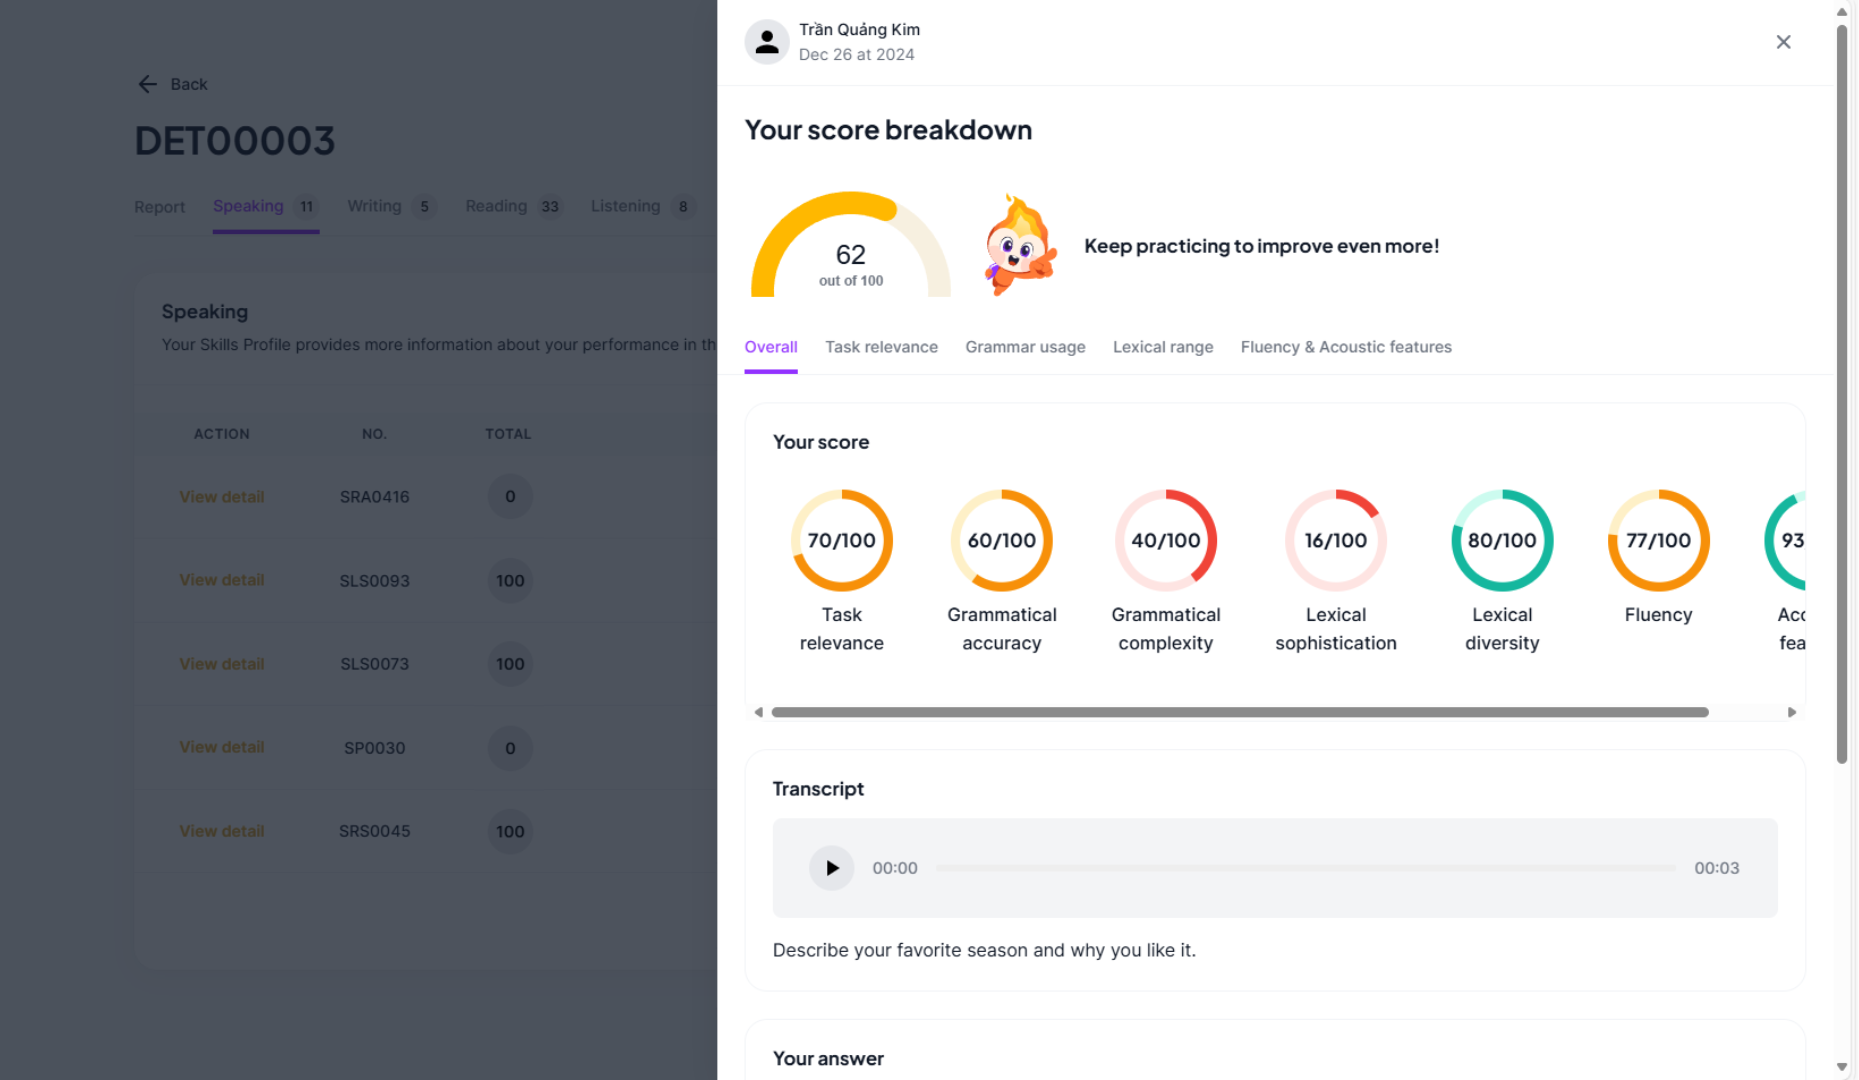Open the Report tab
1859x1080 pixels.
[160, 207]
